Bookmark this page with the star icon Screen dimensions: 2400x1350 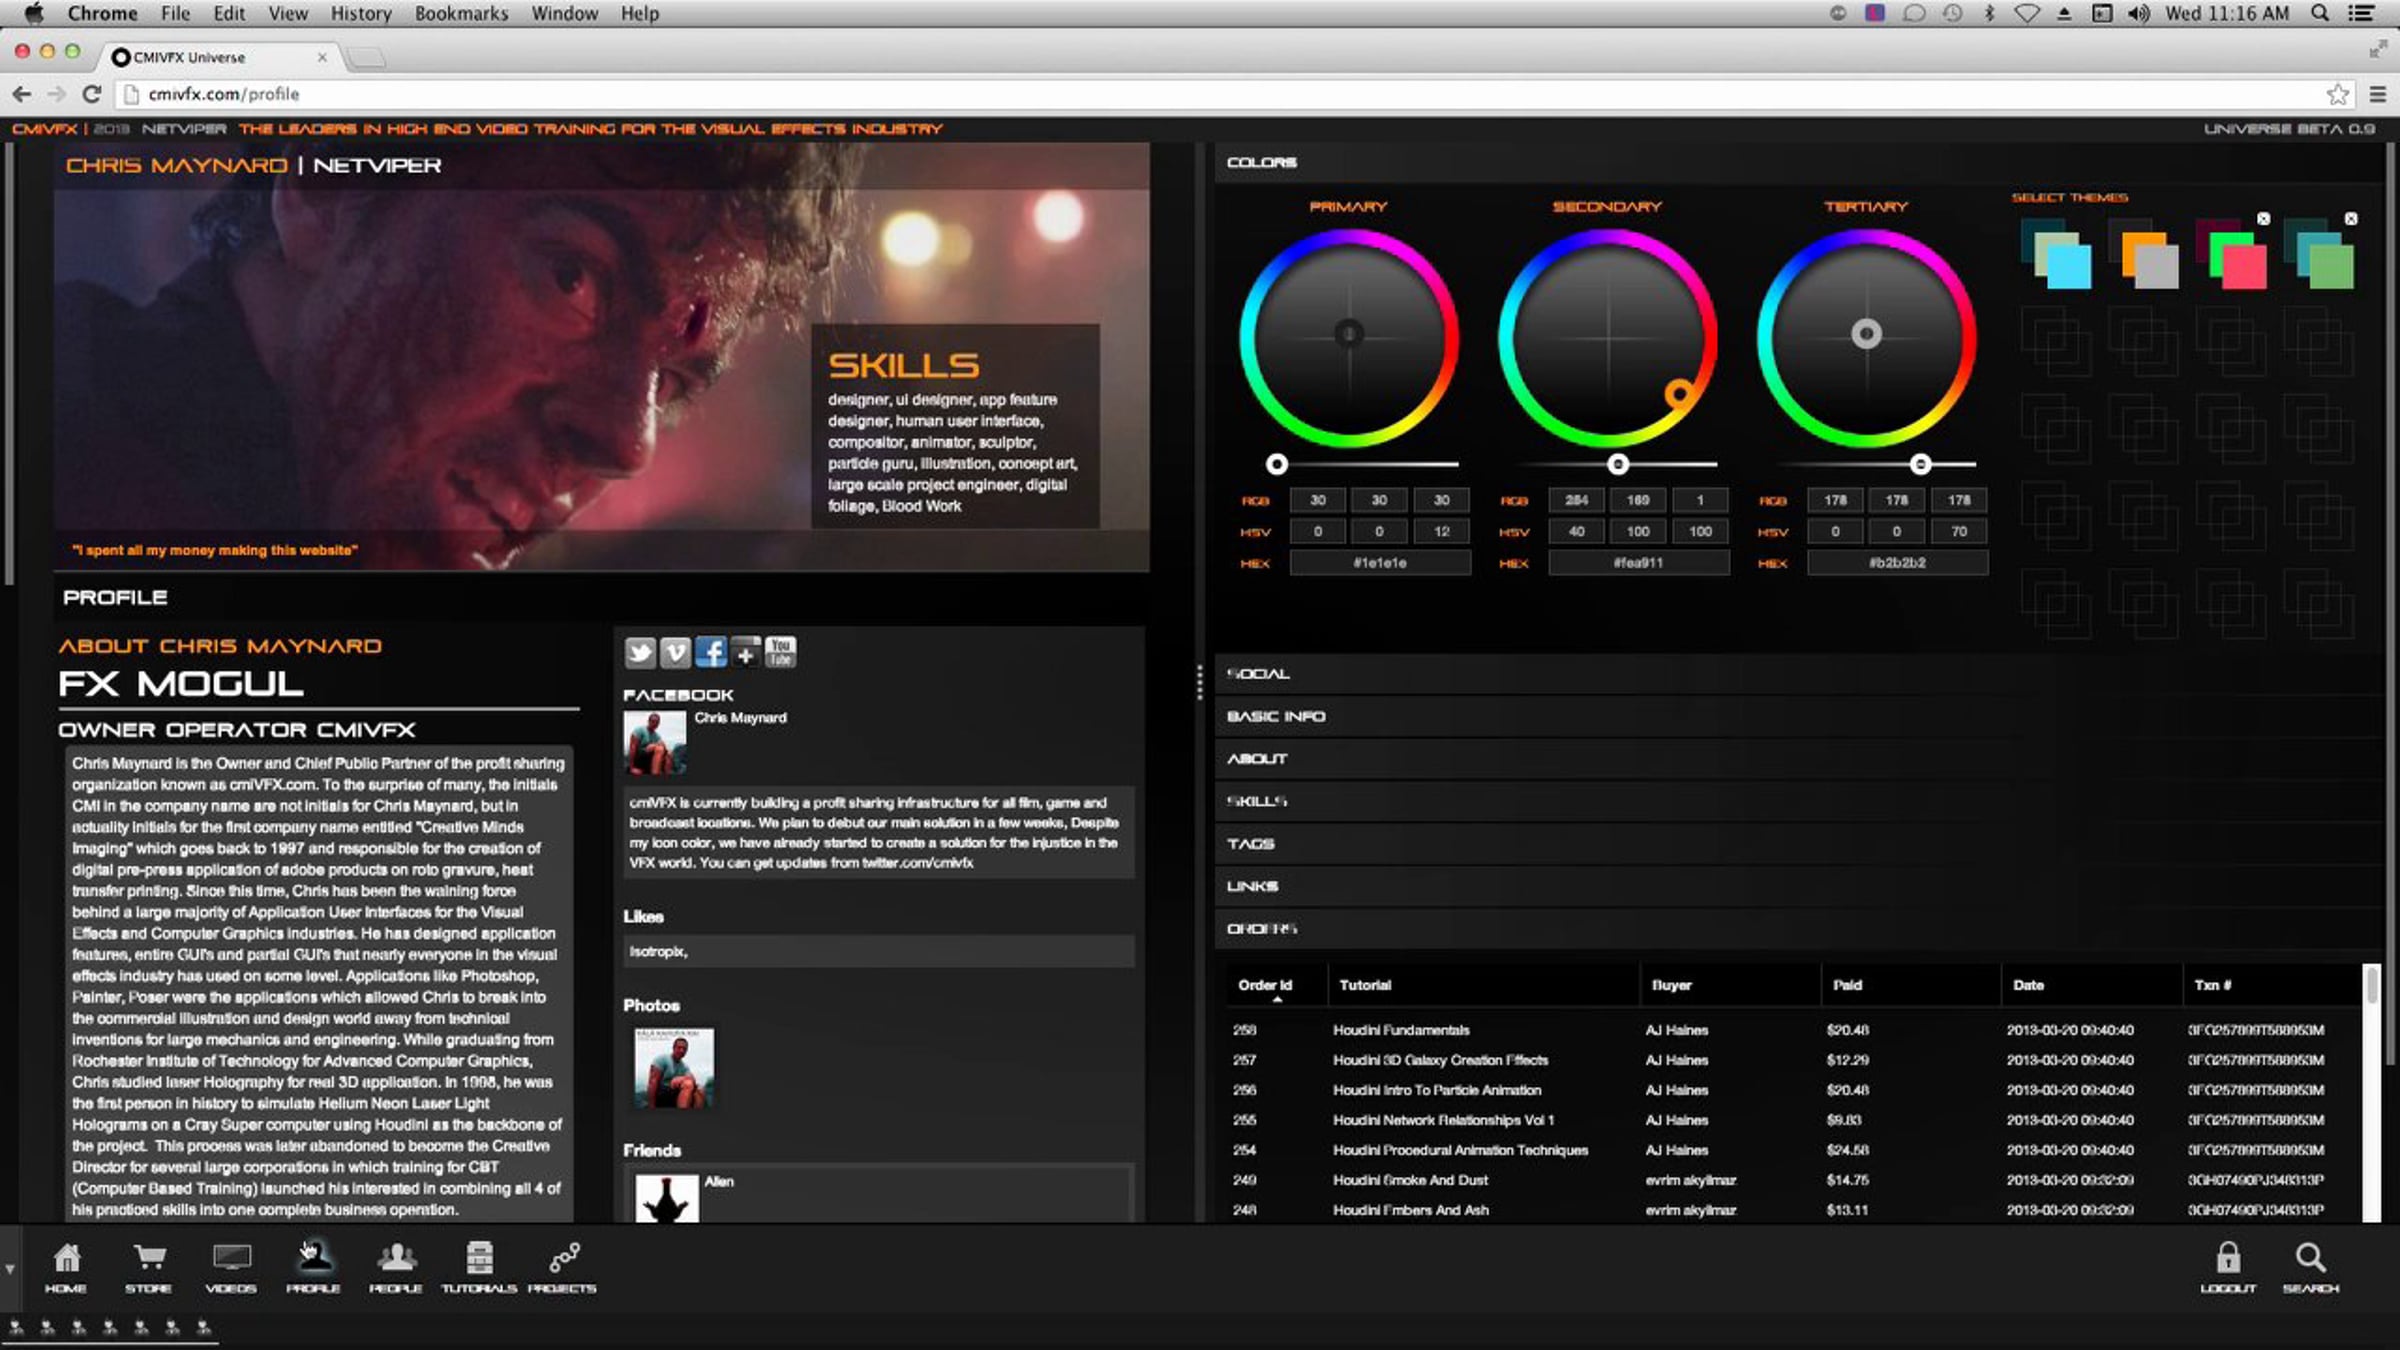coord(2337,94)
